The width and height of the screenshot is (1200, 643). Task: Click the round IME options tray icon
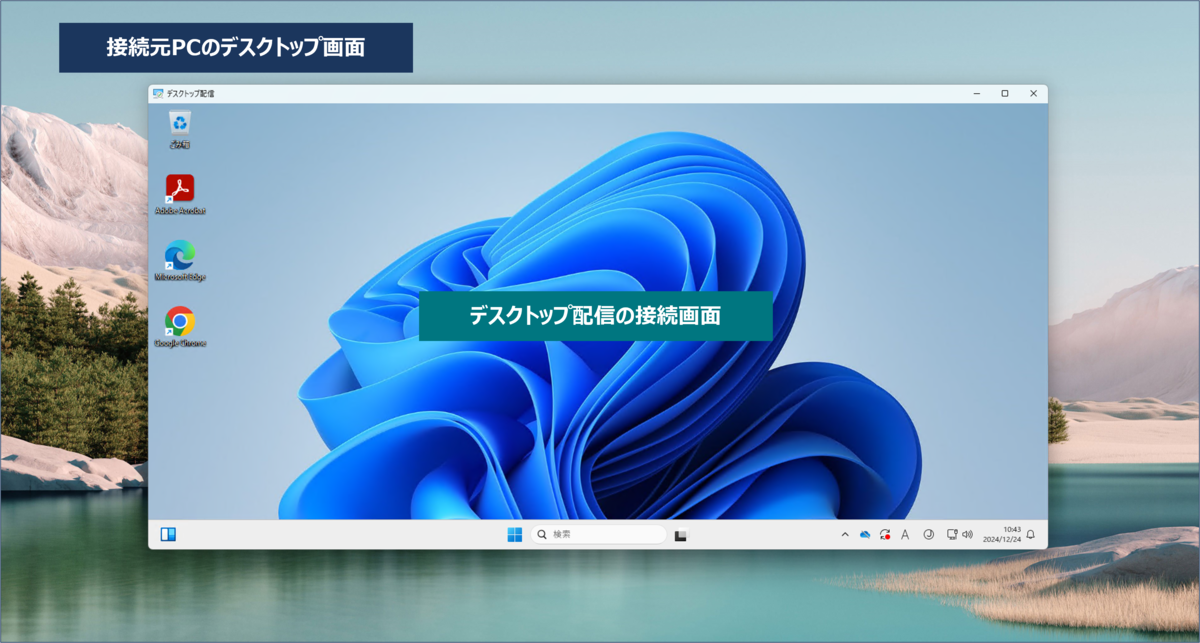tap(928, 535)
